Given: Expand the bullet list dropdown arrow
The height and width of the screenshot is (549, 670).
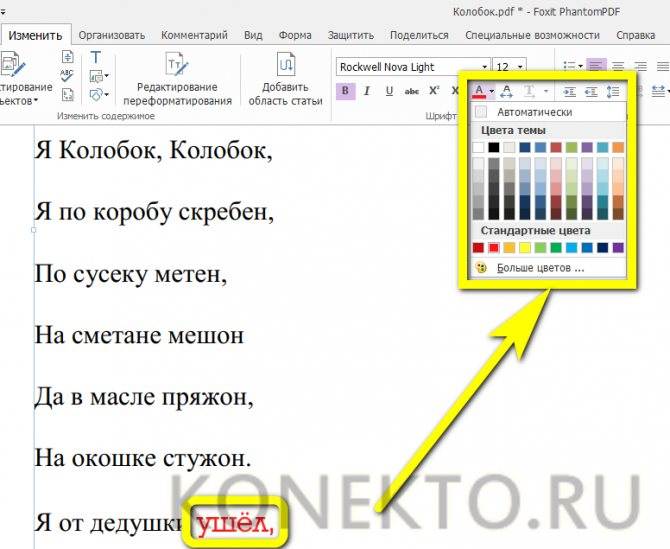Looking at the screenshot, I should (x=580, y=66).
